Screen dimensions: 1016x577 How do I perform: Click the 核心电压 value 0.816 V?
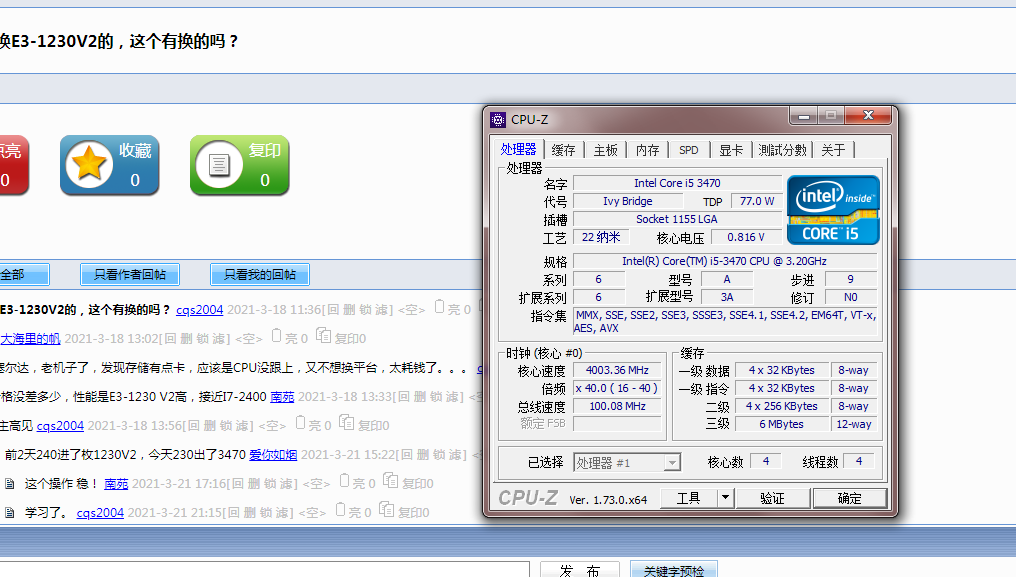click(746, 237)
